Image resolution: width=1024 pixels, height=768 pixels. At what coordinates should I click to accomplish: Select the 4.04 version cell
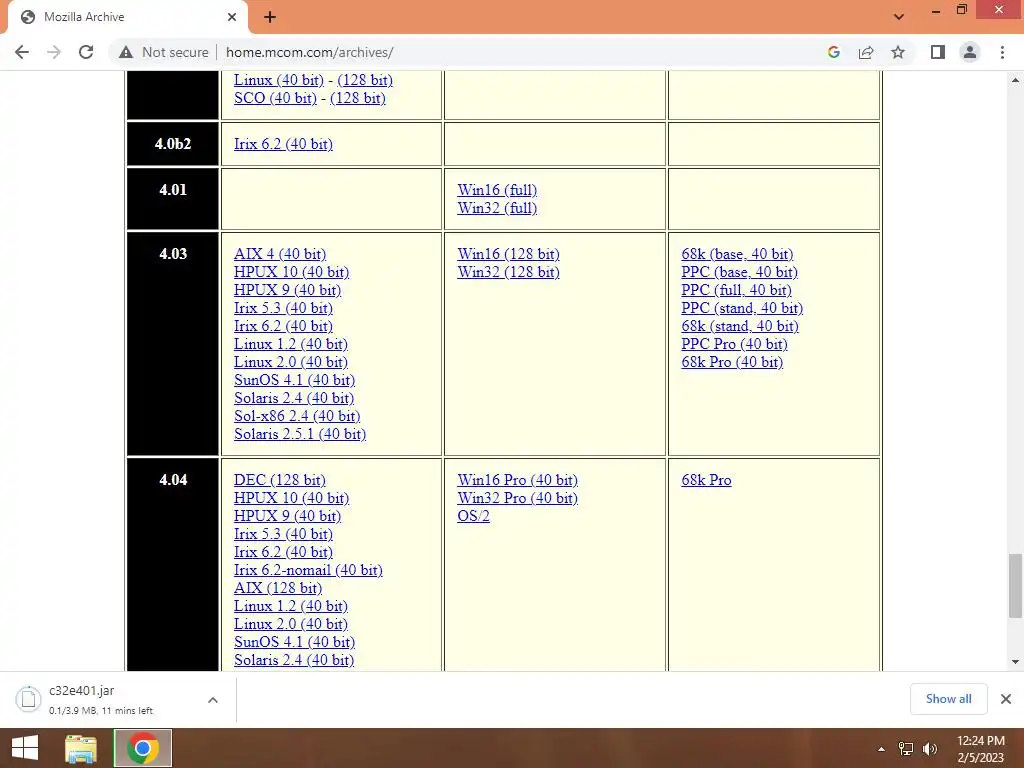point(173,565)
